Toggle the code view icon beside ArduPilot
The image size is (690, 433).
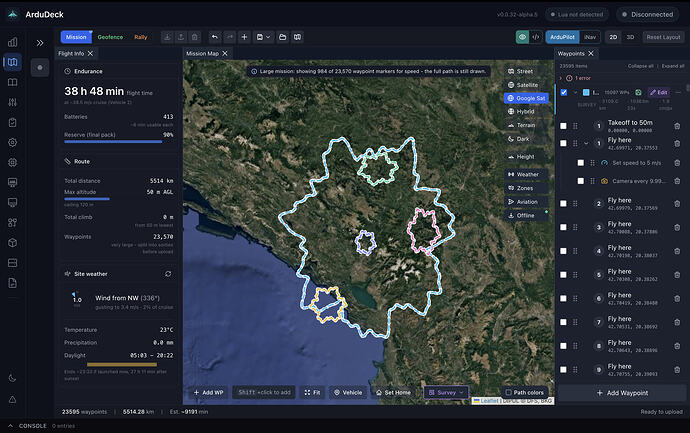pos(536,37)
